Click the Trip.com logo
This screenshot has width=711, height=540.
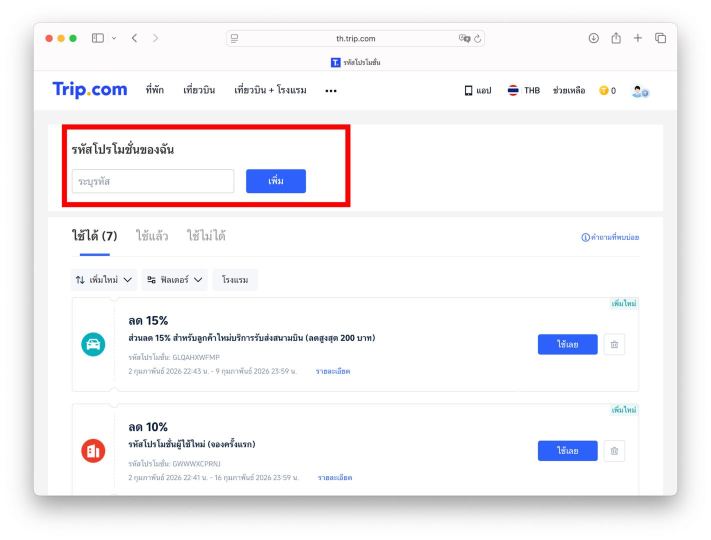click(90, 89)
